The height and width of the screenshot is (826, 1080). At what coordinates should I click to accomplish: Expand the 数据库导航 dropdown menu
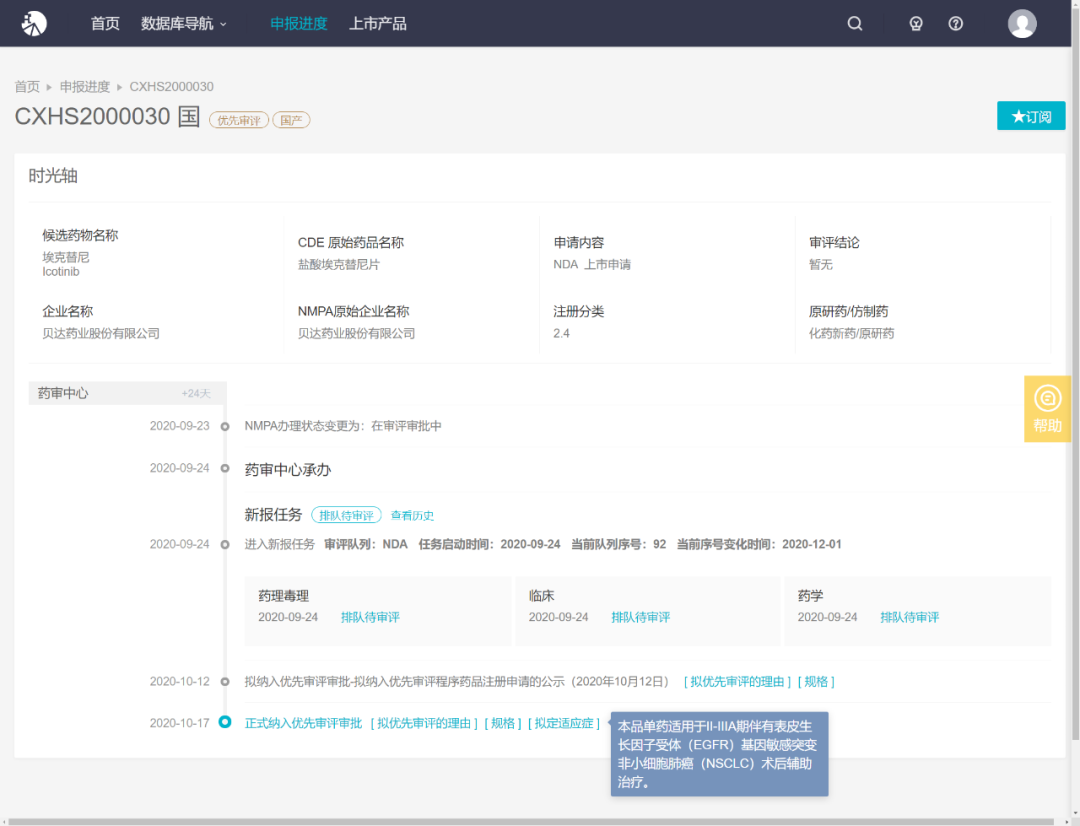pyautogui.click(x=183, y=23)
